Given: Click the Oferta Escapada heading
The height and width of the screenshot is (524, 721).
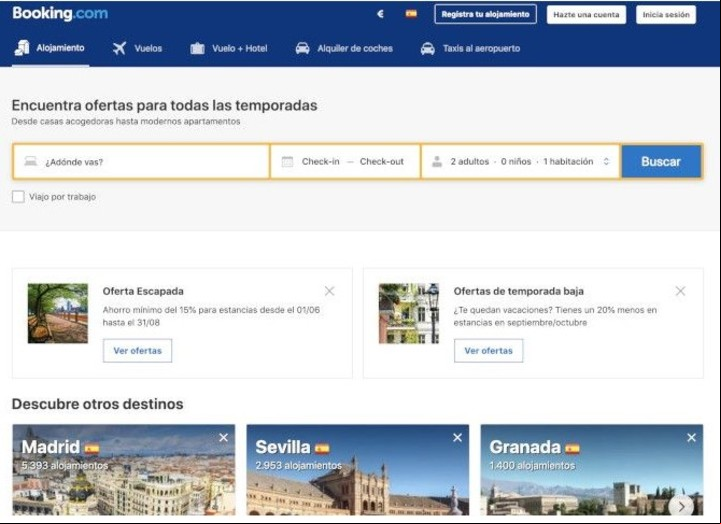Looking at the screenshot, I should pos(143,291).
